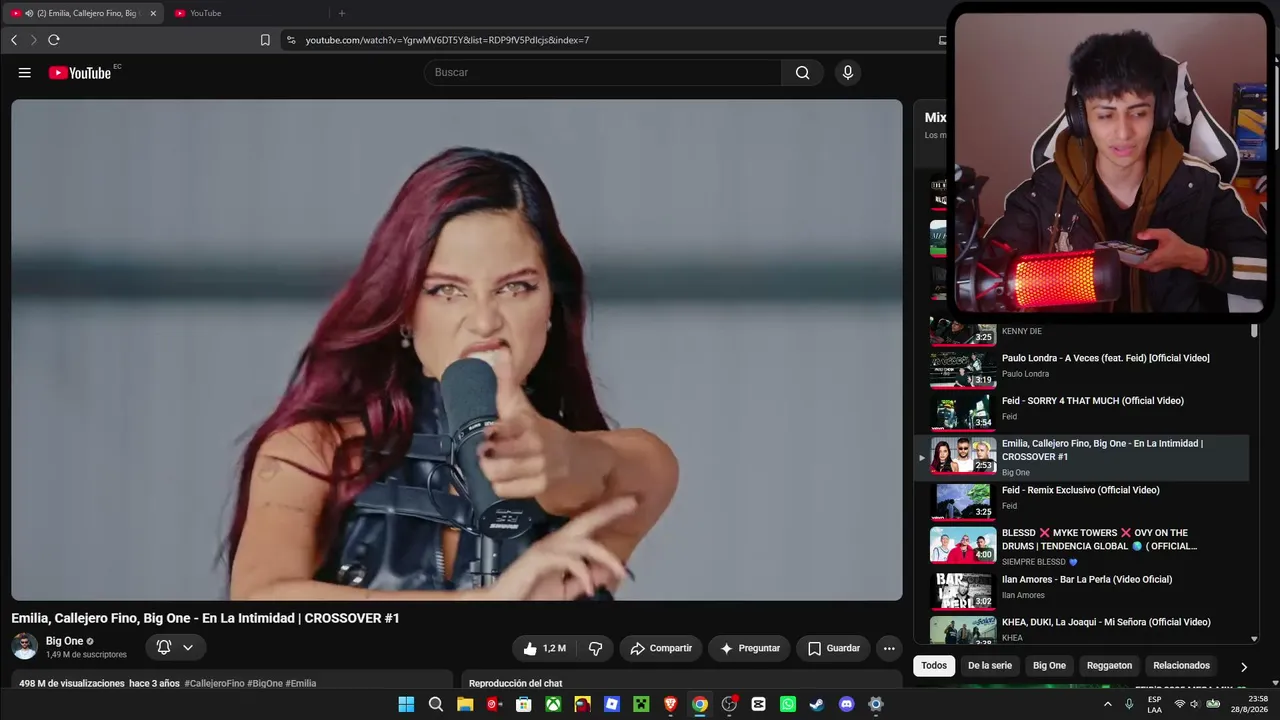The width and height of the screenshot is (1280, 720).
Task: Click the Preguntar button
Action: pos(749,648)
